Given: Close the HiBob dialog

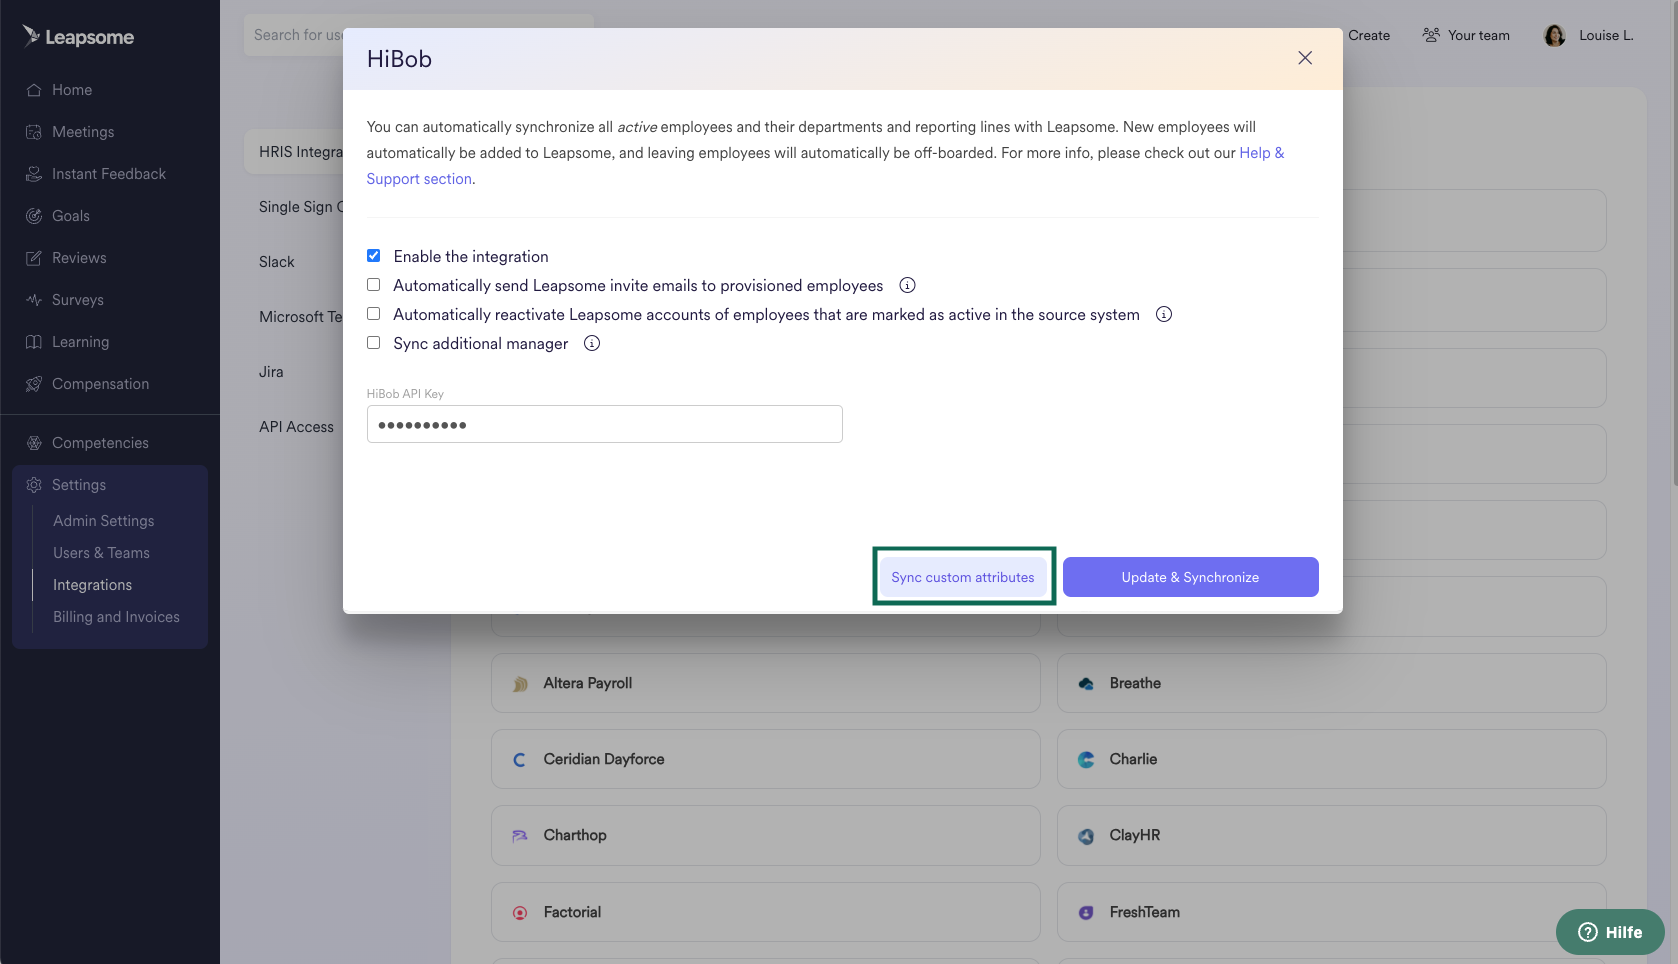Looking at the screenshot, I should coord(1305,58).
